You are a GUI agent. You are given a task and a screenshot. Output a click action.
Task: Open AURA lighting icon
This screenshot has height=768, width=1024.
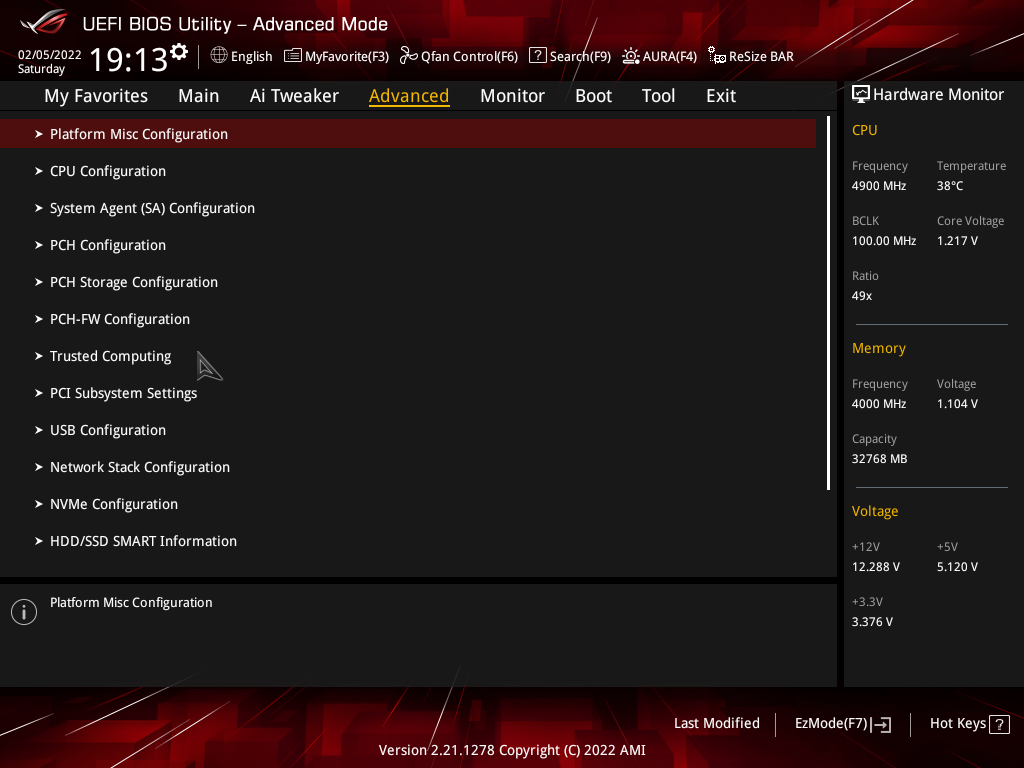pyautogui.click(x=630, y=56)
